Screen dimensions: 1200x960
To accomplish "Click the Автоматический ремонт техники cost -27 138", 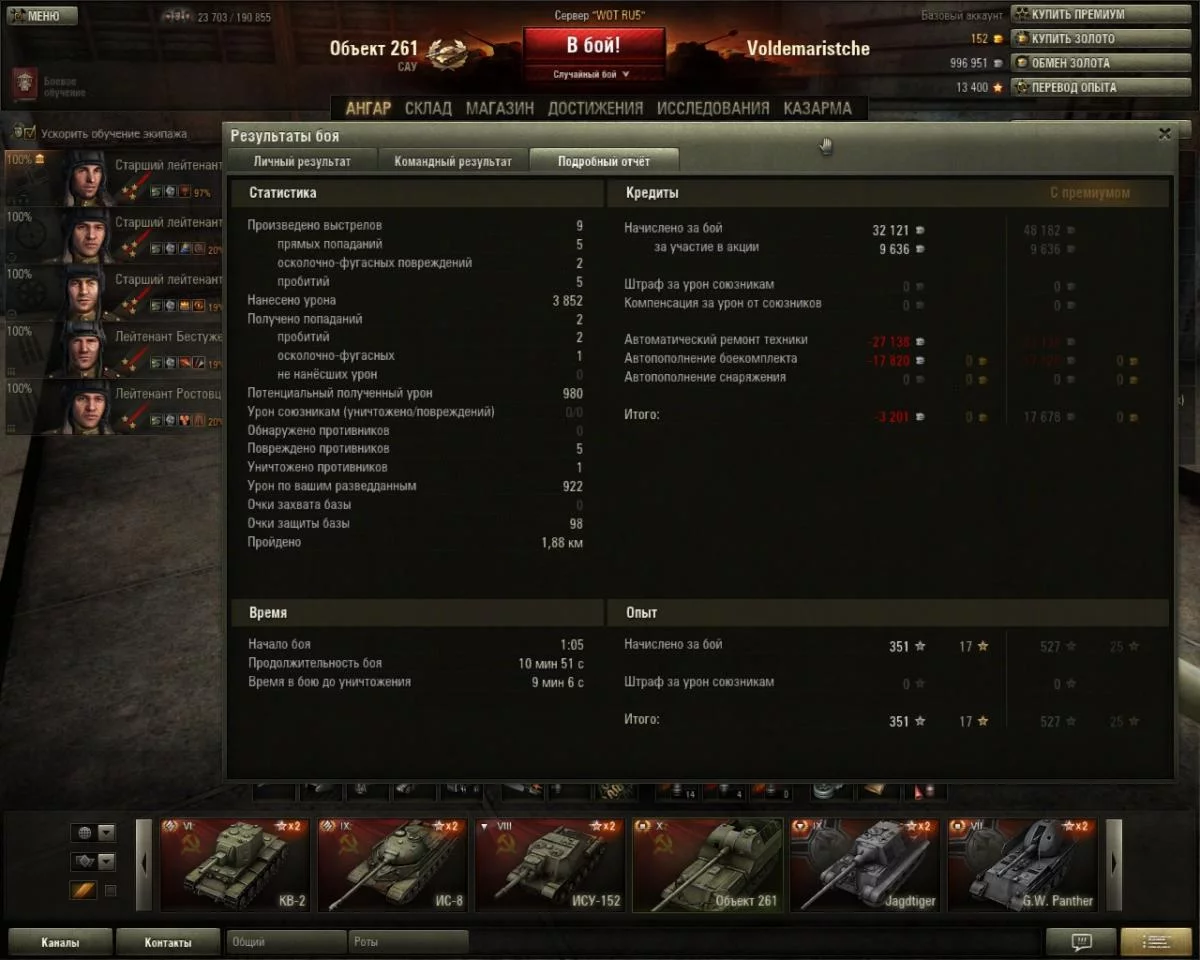I will pyautogui.click(x=888, y=342).
